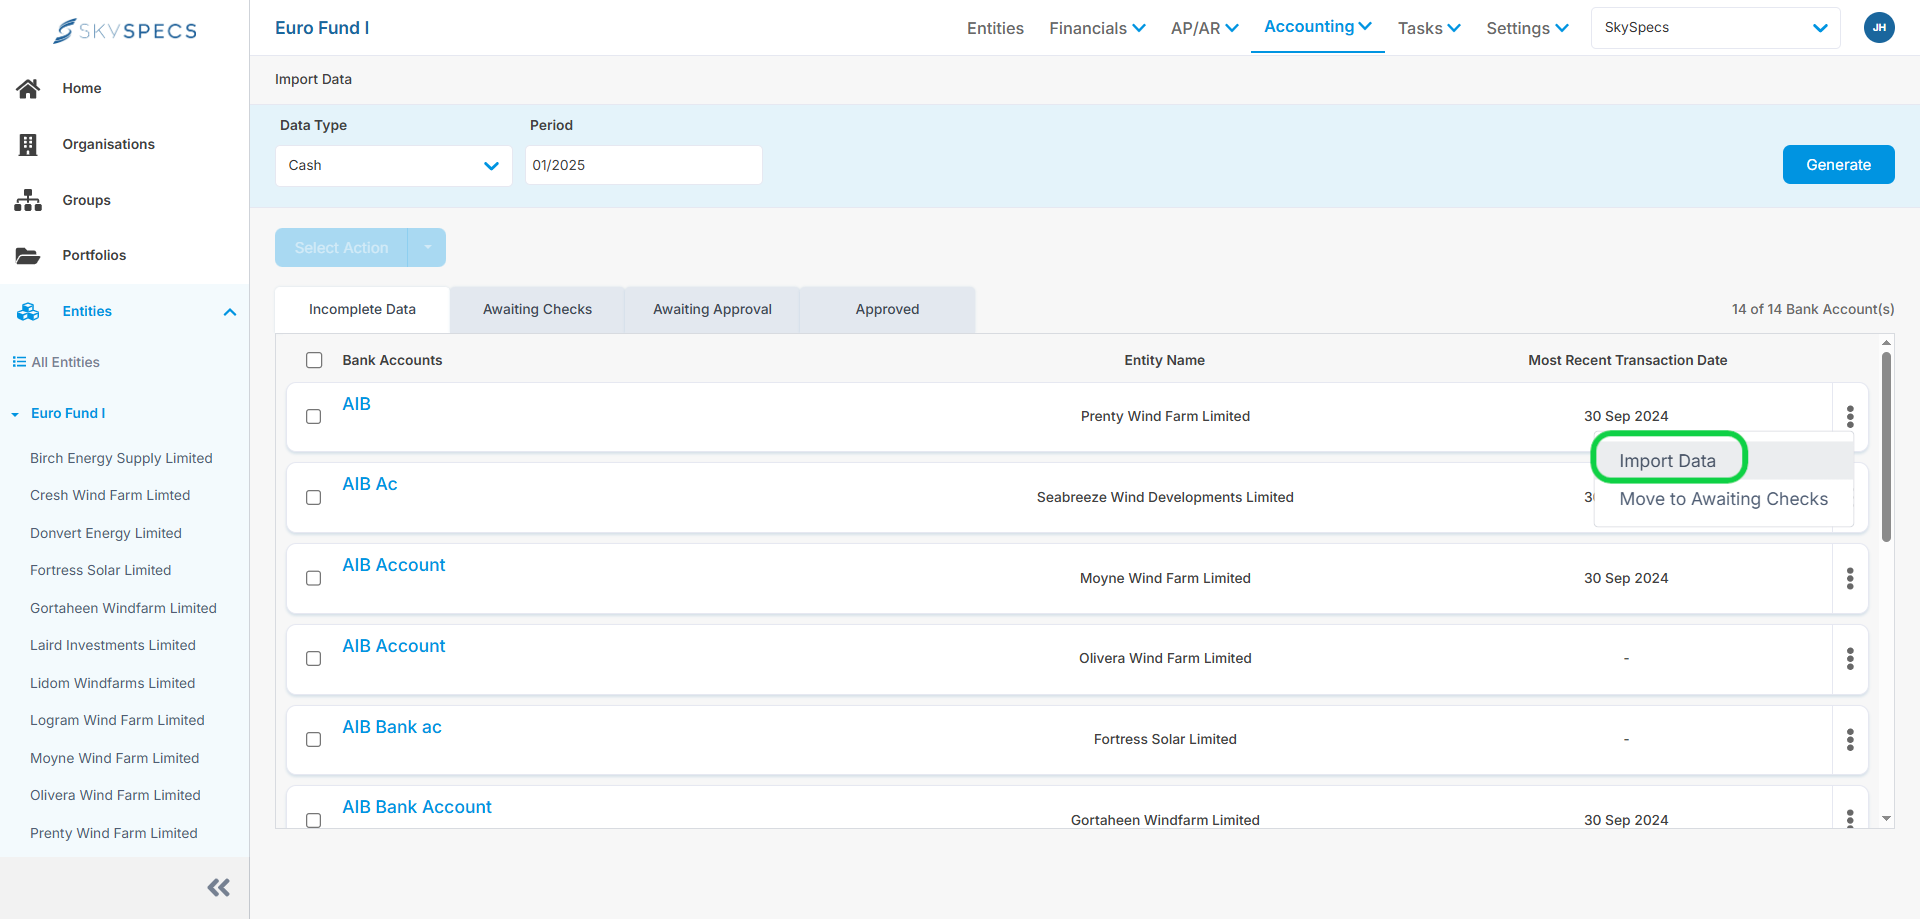1920x919 pixels.
Task: Select Logram Wind Farm Limited in sidebar
Action: click(117, 720)
